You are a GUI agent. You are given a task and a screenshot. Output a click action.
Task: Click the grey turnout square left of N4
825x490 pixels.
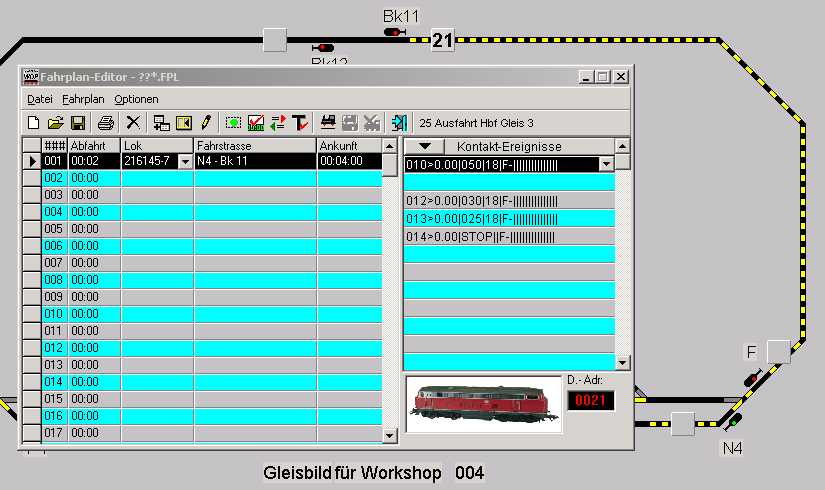[683, 424]
